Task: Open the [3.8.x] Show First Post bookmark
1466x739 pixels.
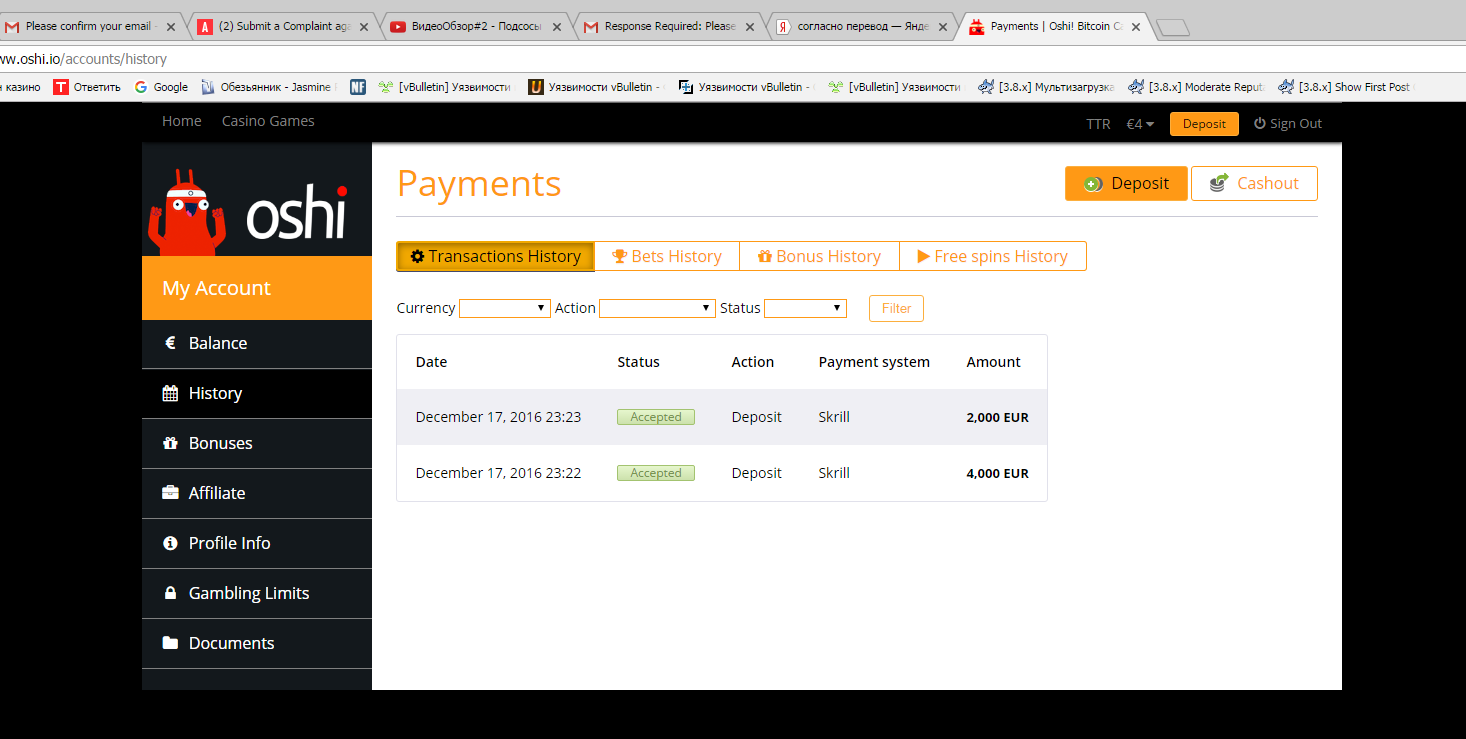Action: coord(1345,87)
